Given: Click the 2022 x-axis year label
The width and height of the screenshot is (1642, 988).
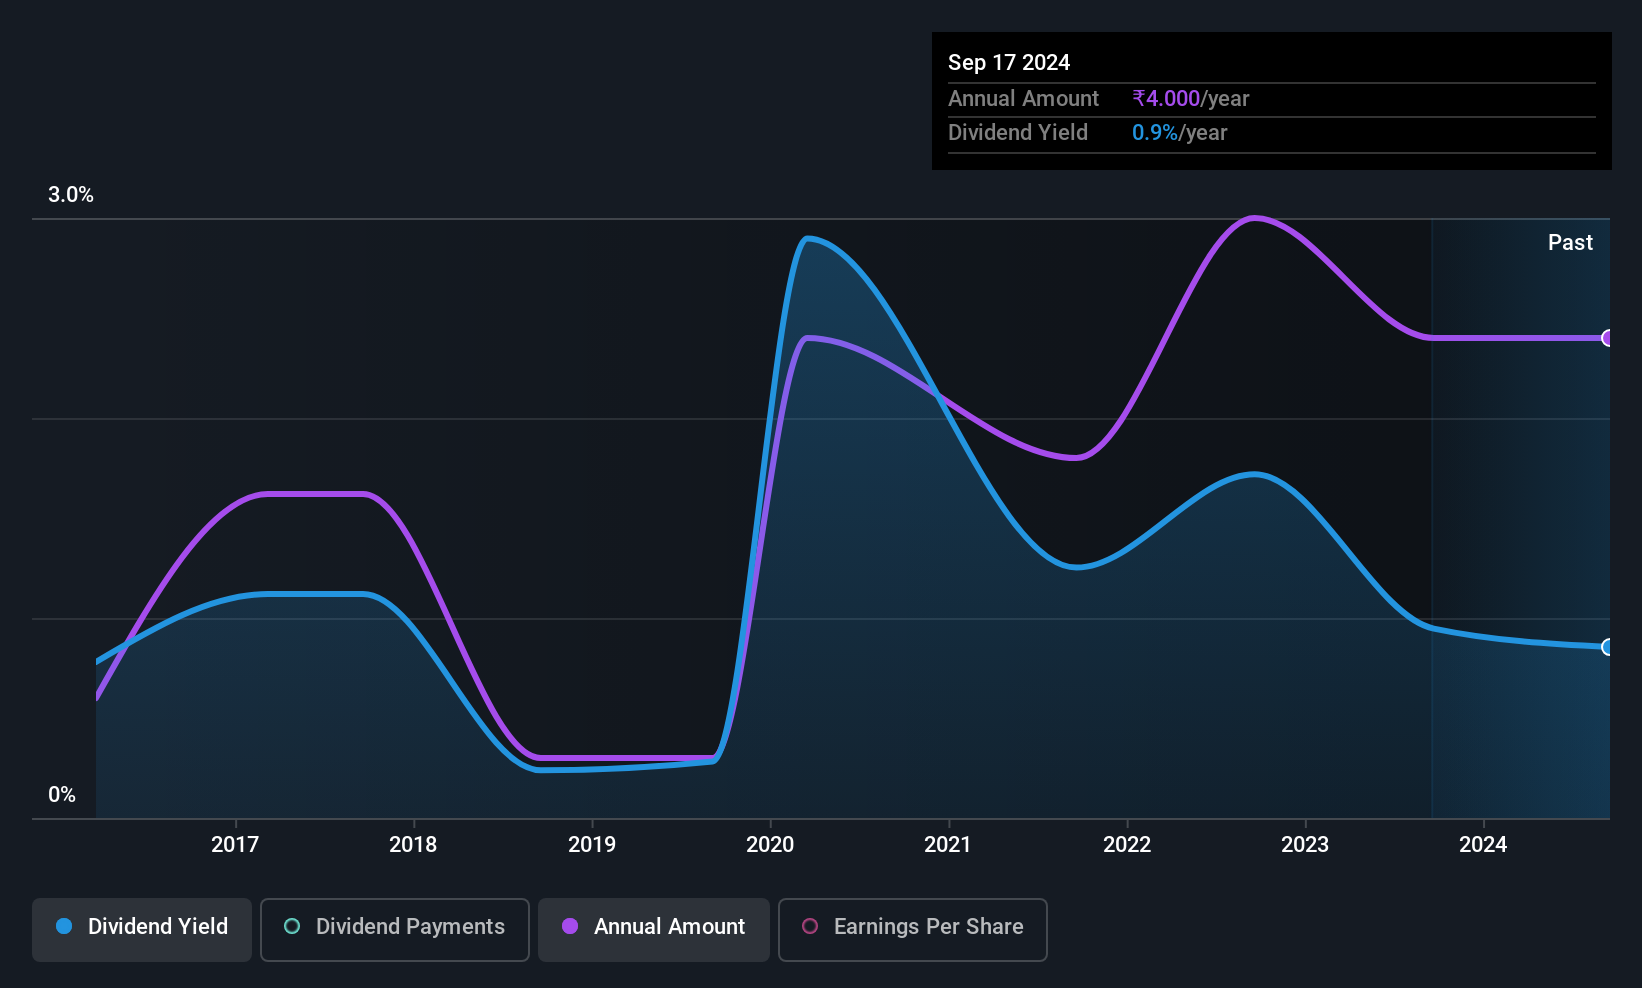Looking at the screenshot, I should point(1127,845).
